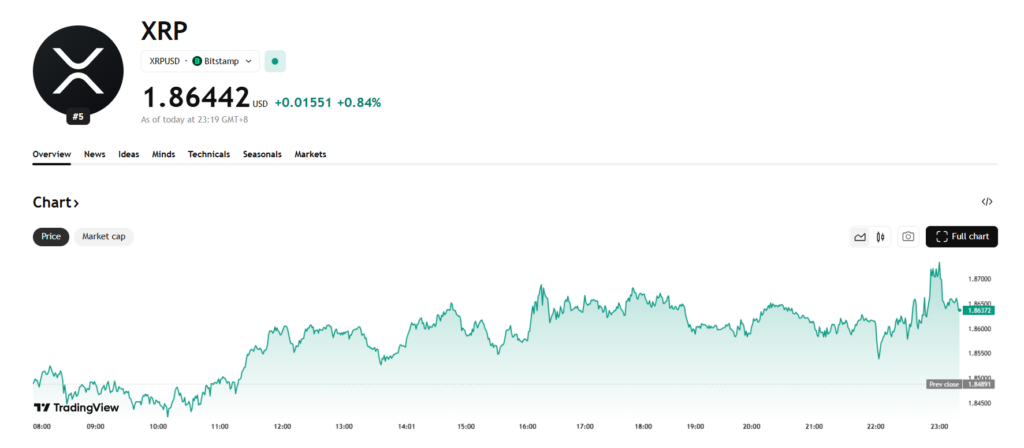Click the current price tag 1.86372 on axis

coord(978,310)
